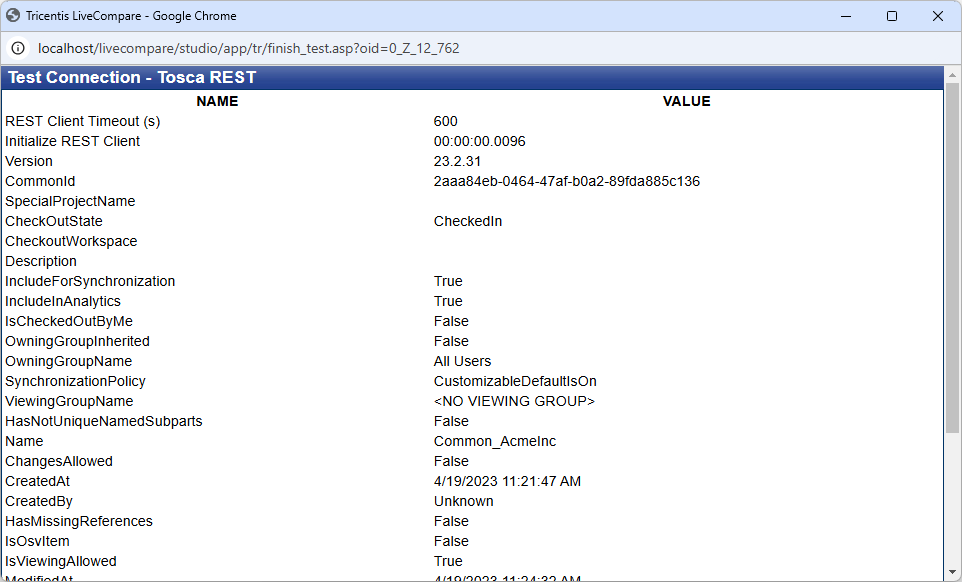Click the Description label

point(41,261)
